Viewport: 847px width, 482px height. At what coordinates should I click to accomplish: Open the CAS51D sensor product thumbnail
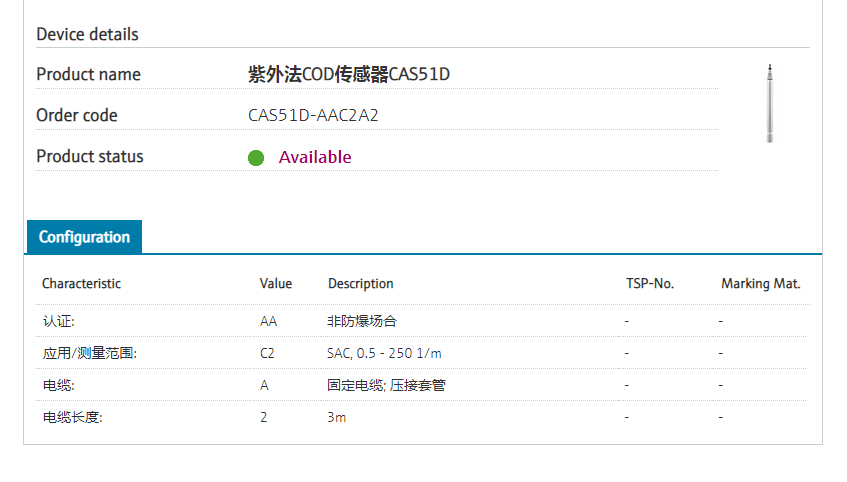click(x=769, y=104)
